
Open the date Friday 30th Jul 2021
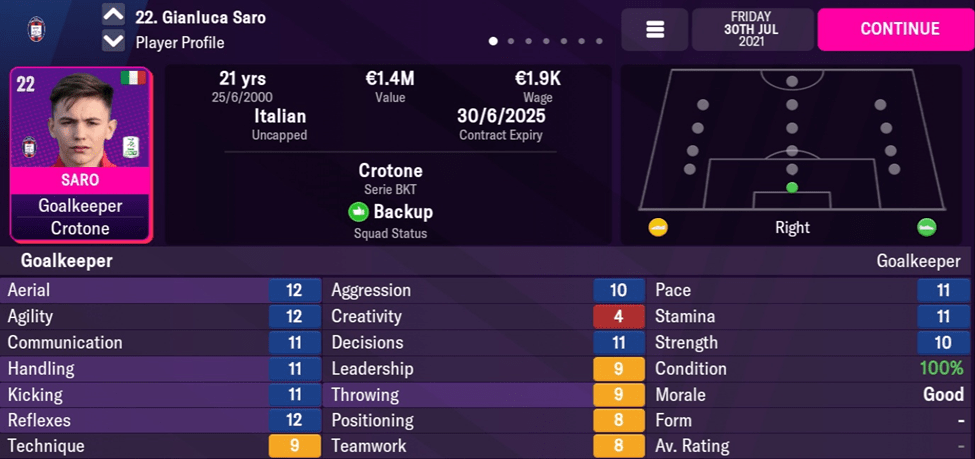click(x=752, y=30)
